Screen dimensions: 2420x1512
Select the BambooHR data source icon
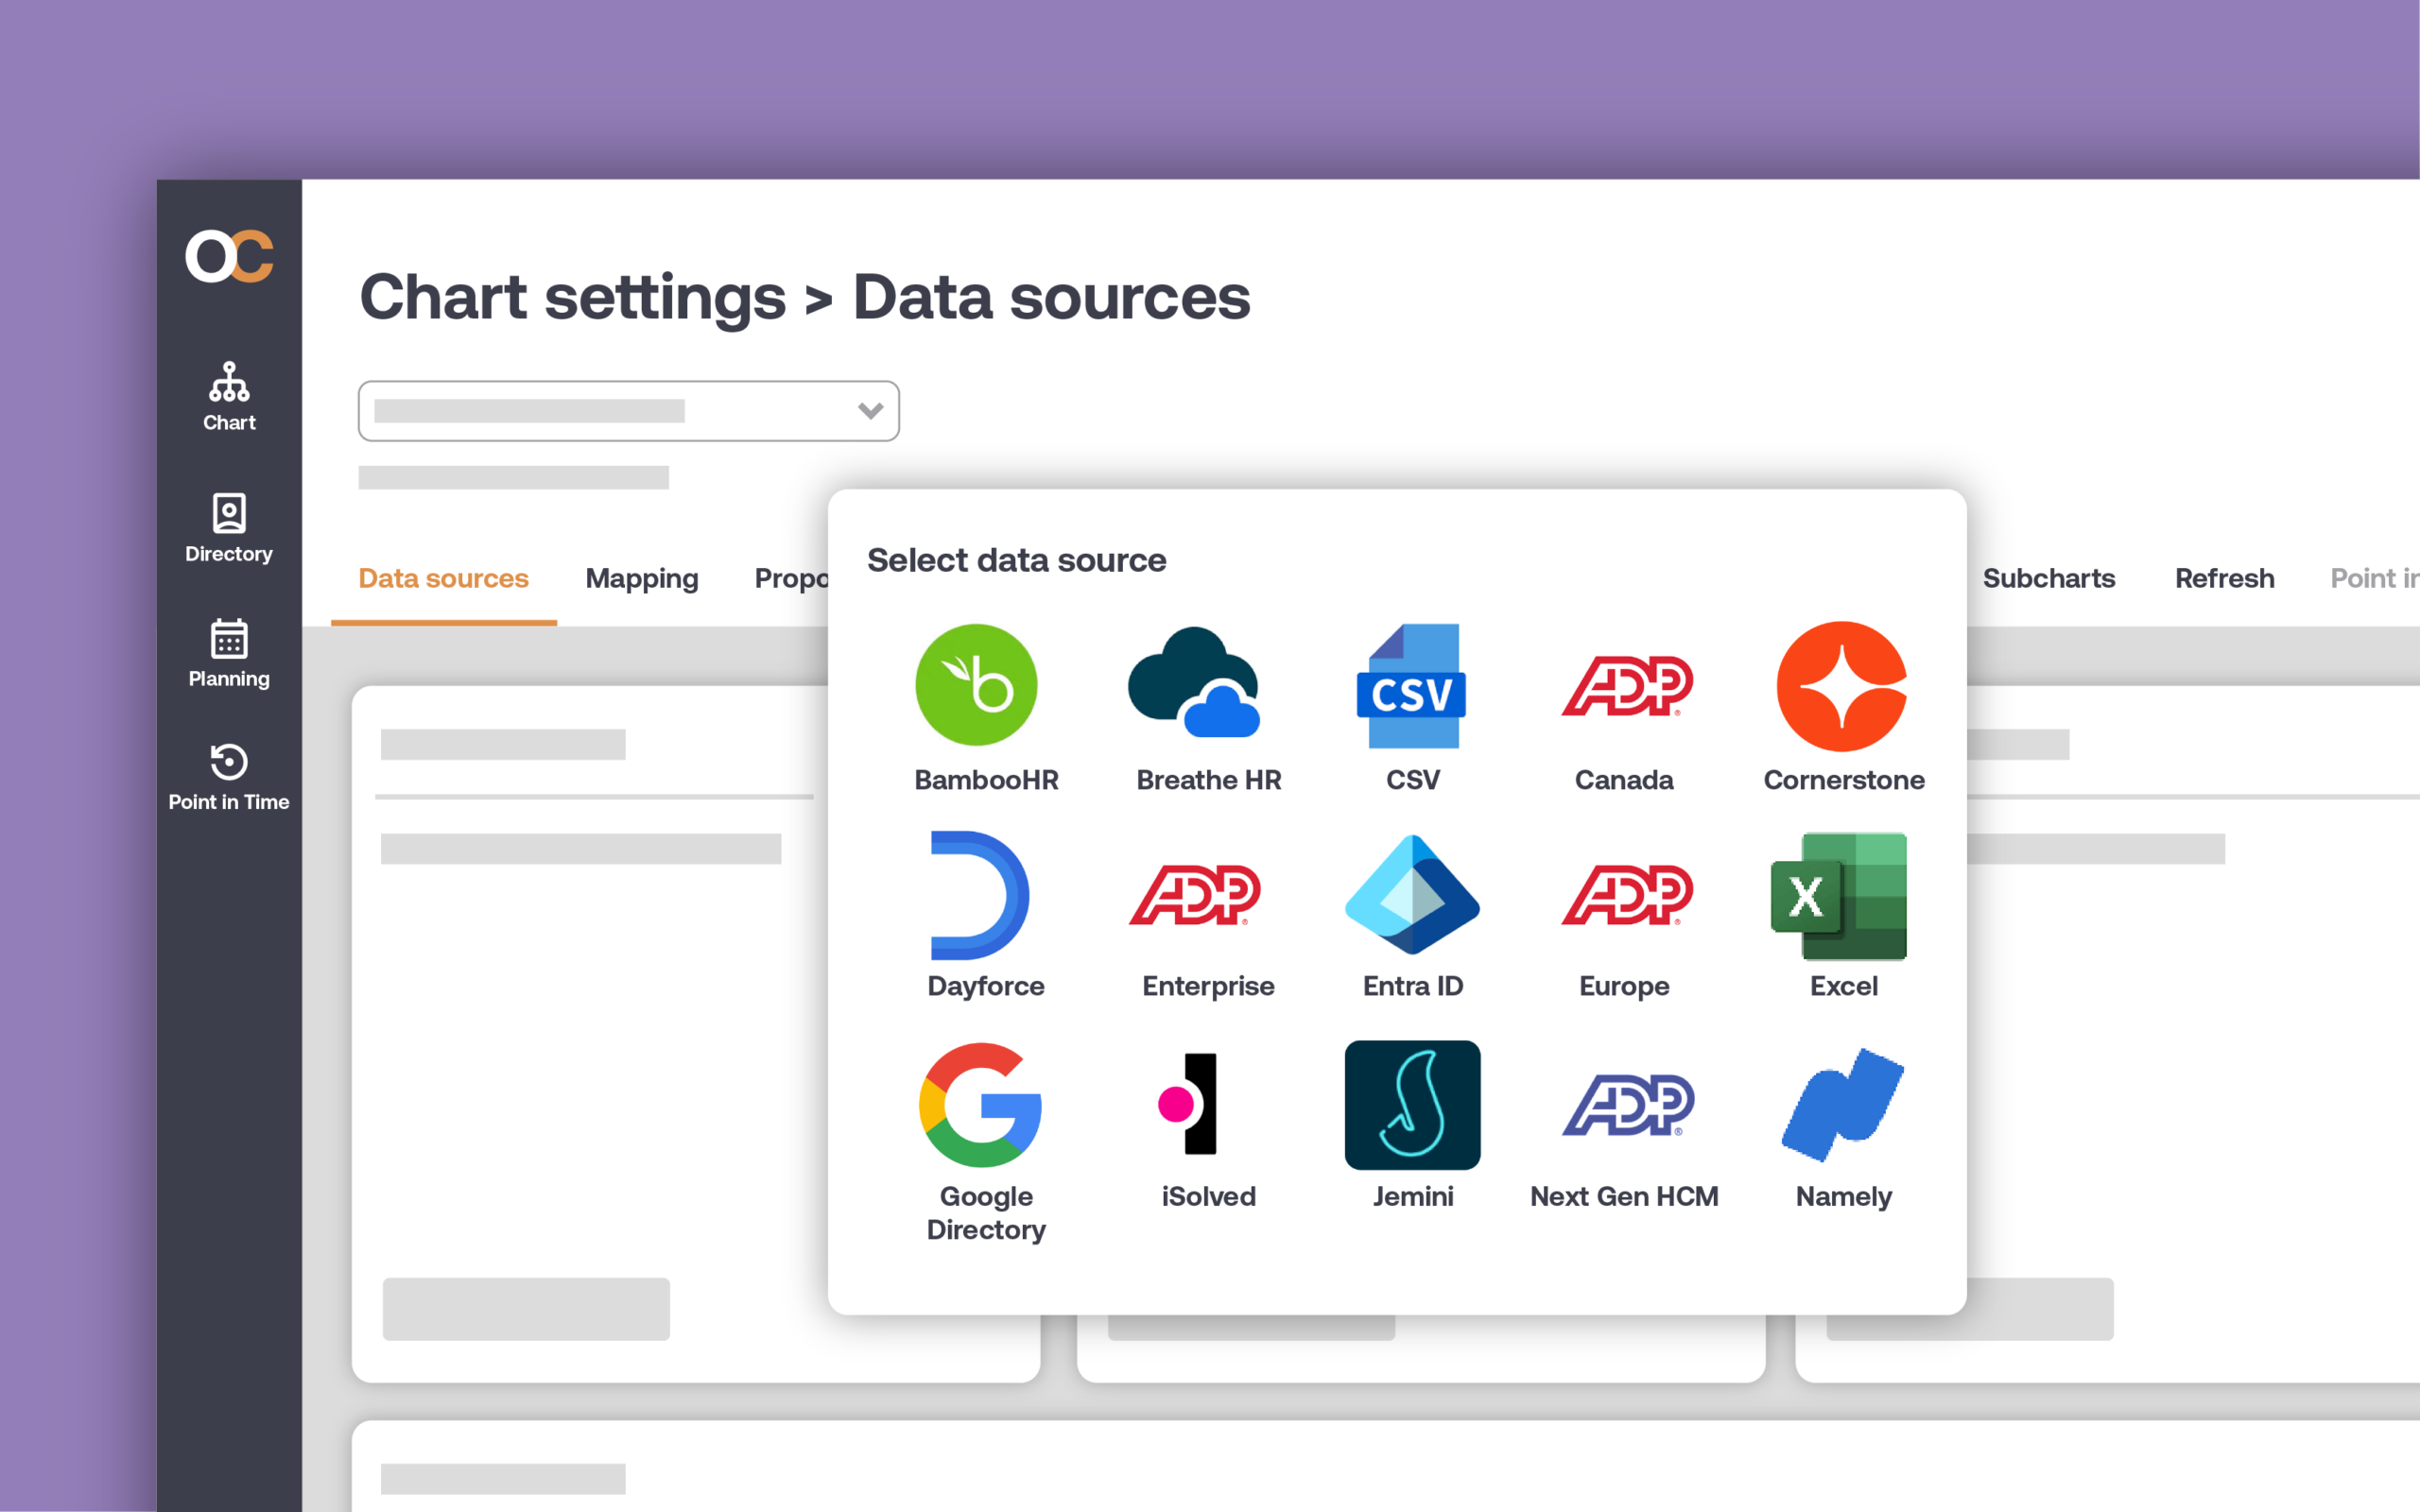(976, 686)
